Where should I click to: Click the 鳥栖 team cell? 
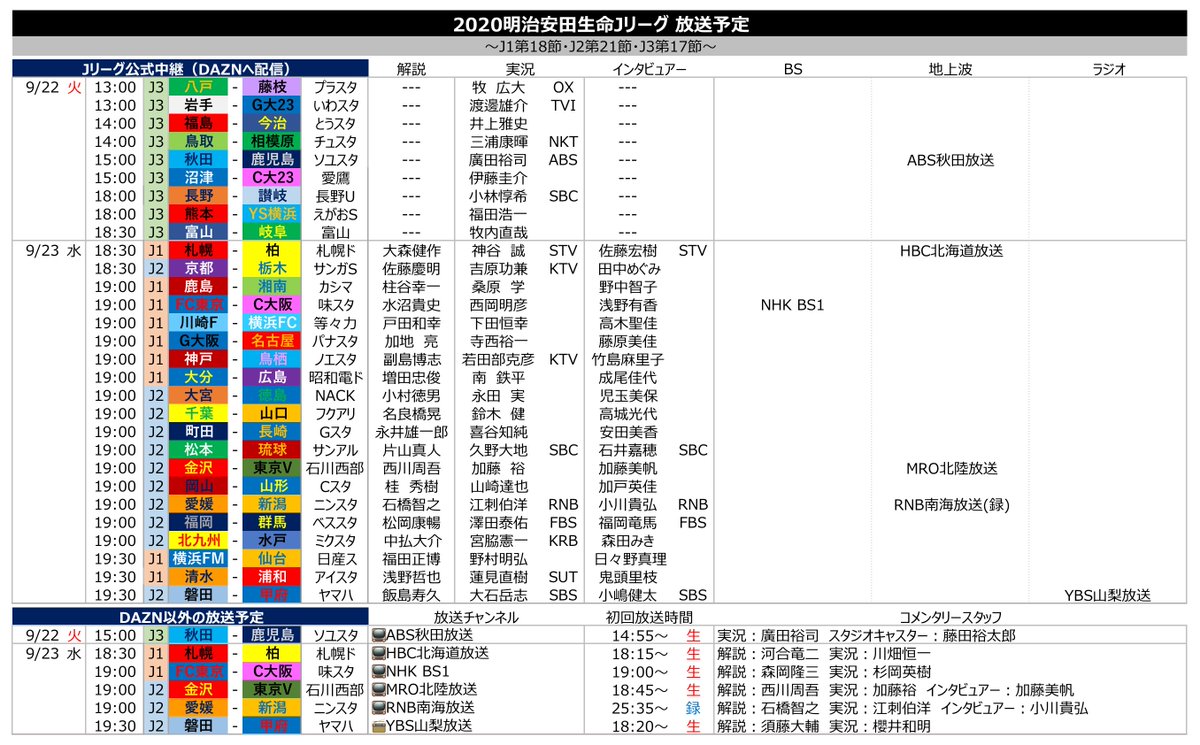click(271, 358)
